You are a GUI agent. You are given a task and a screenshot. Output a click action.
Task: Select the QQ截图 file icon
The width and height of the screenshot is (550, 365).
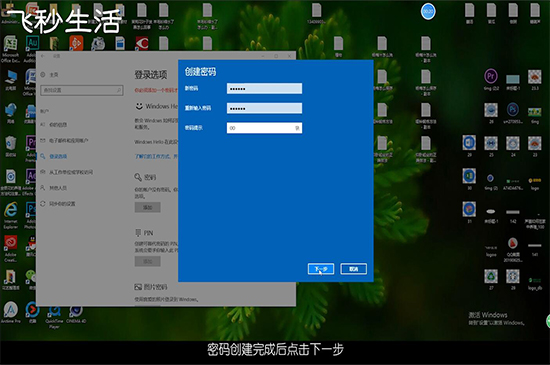513,250
